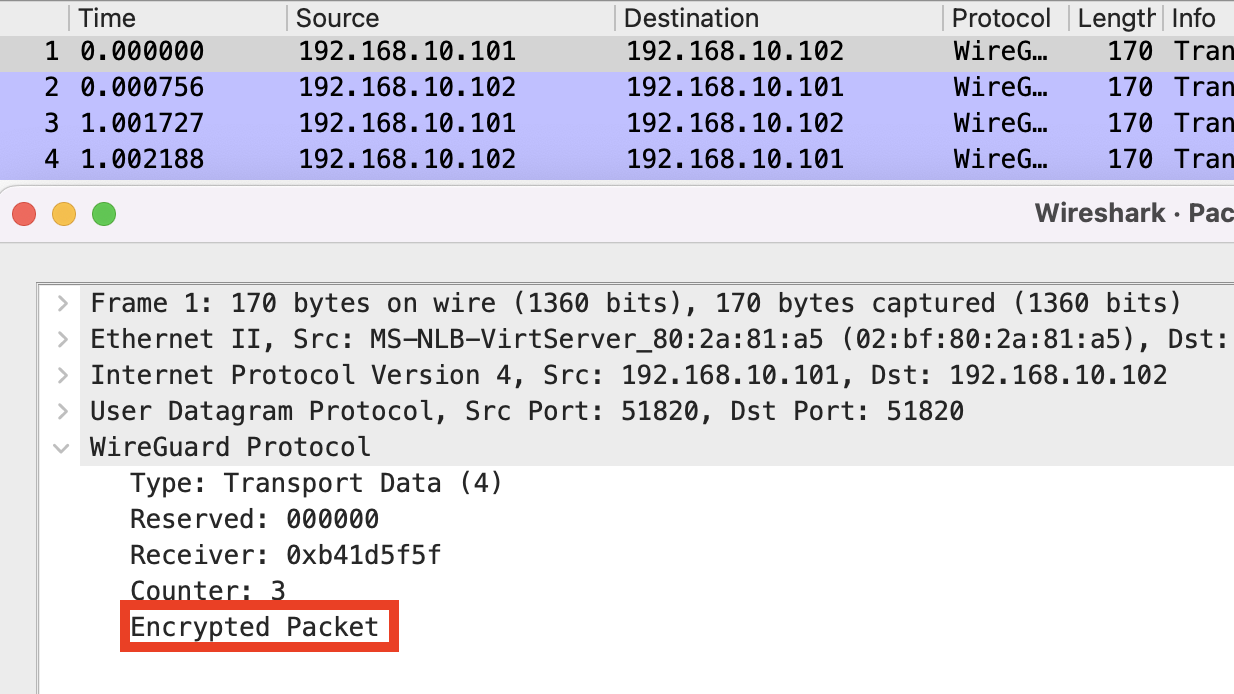Sort by the Length column header
The width and height of the screenshot is (1234, 694).
click(x=1115, y=18)
